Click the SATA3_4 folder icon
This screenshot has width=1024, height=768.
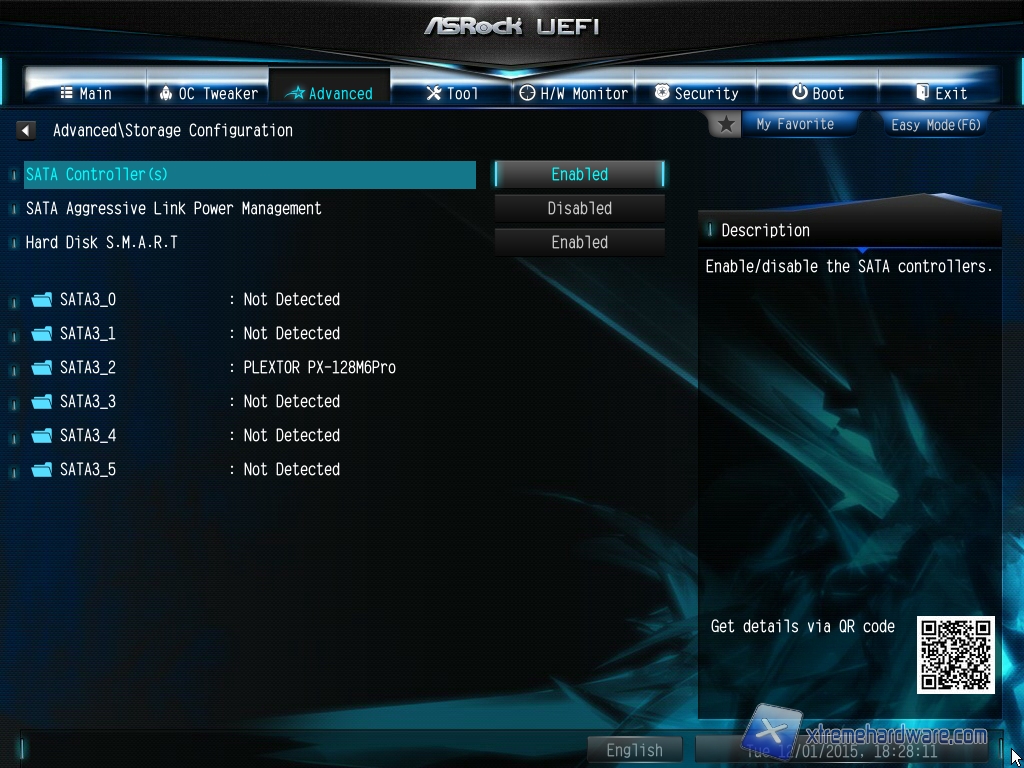pos(42,436)
